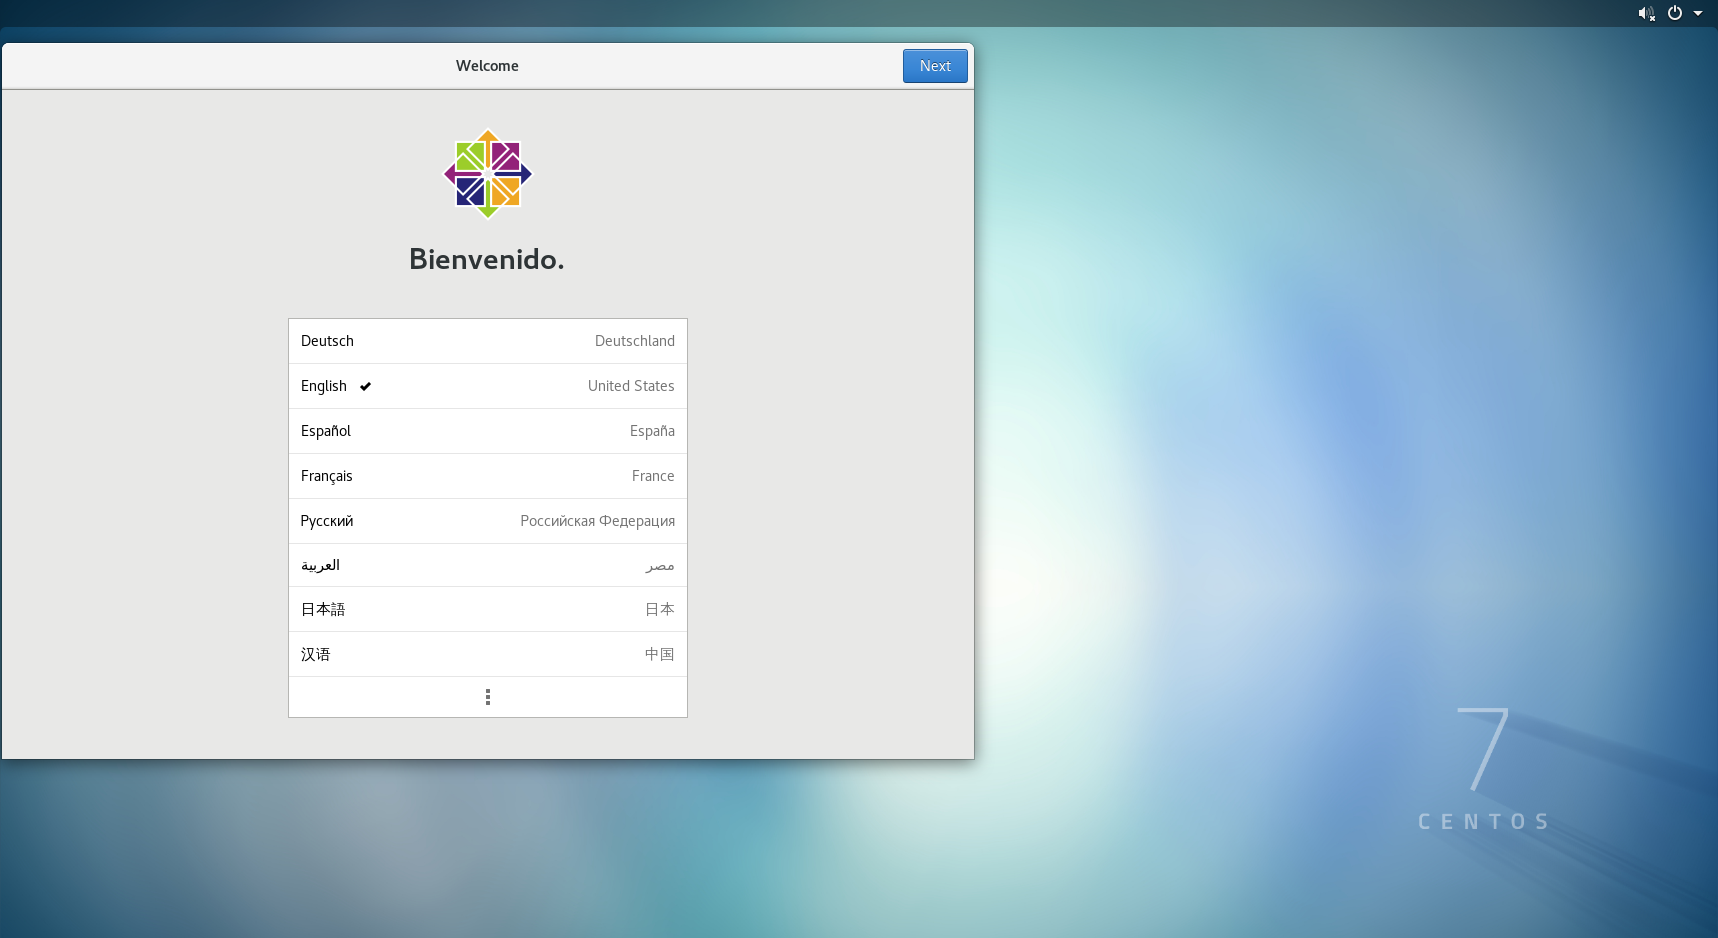
Task: Pick Chinese 汉语 language row
Action: pos(488,654)
